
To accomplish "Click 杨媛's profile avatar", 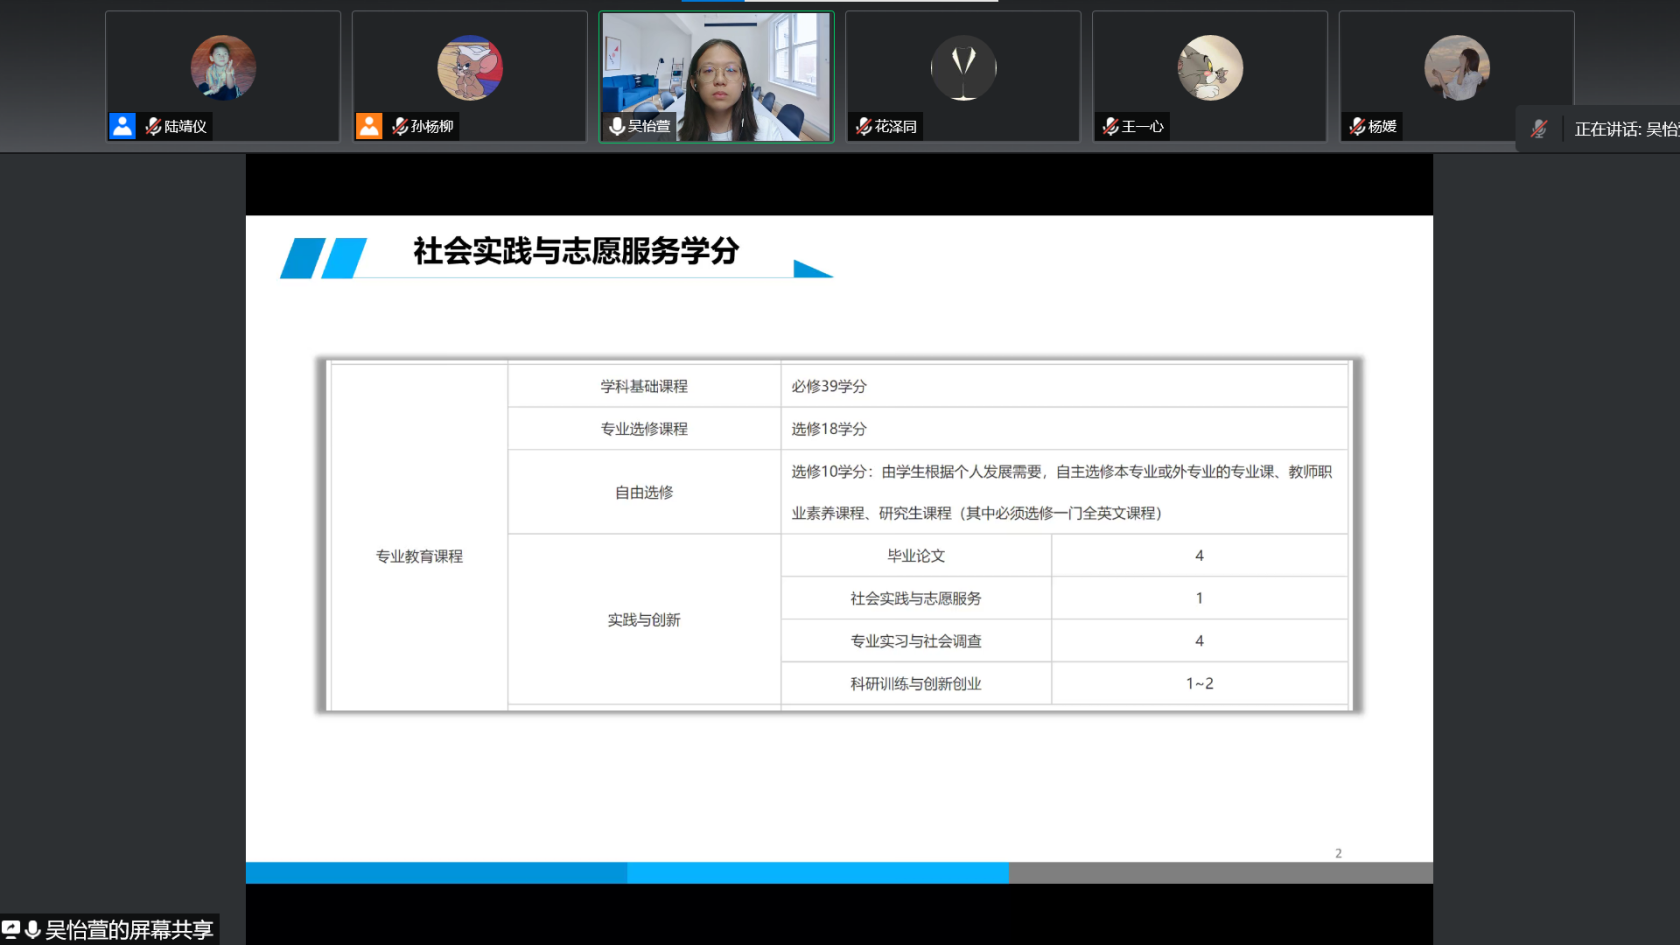I will click(x=1456, y=67).
